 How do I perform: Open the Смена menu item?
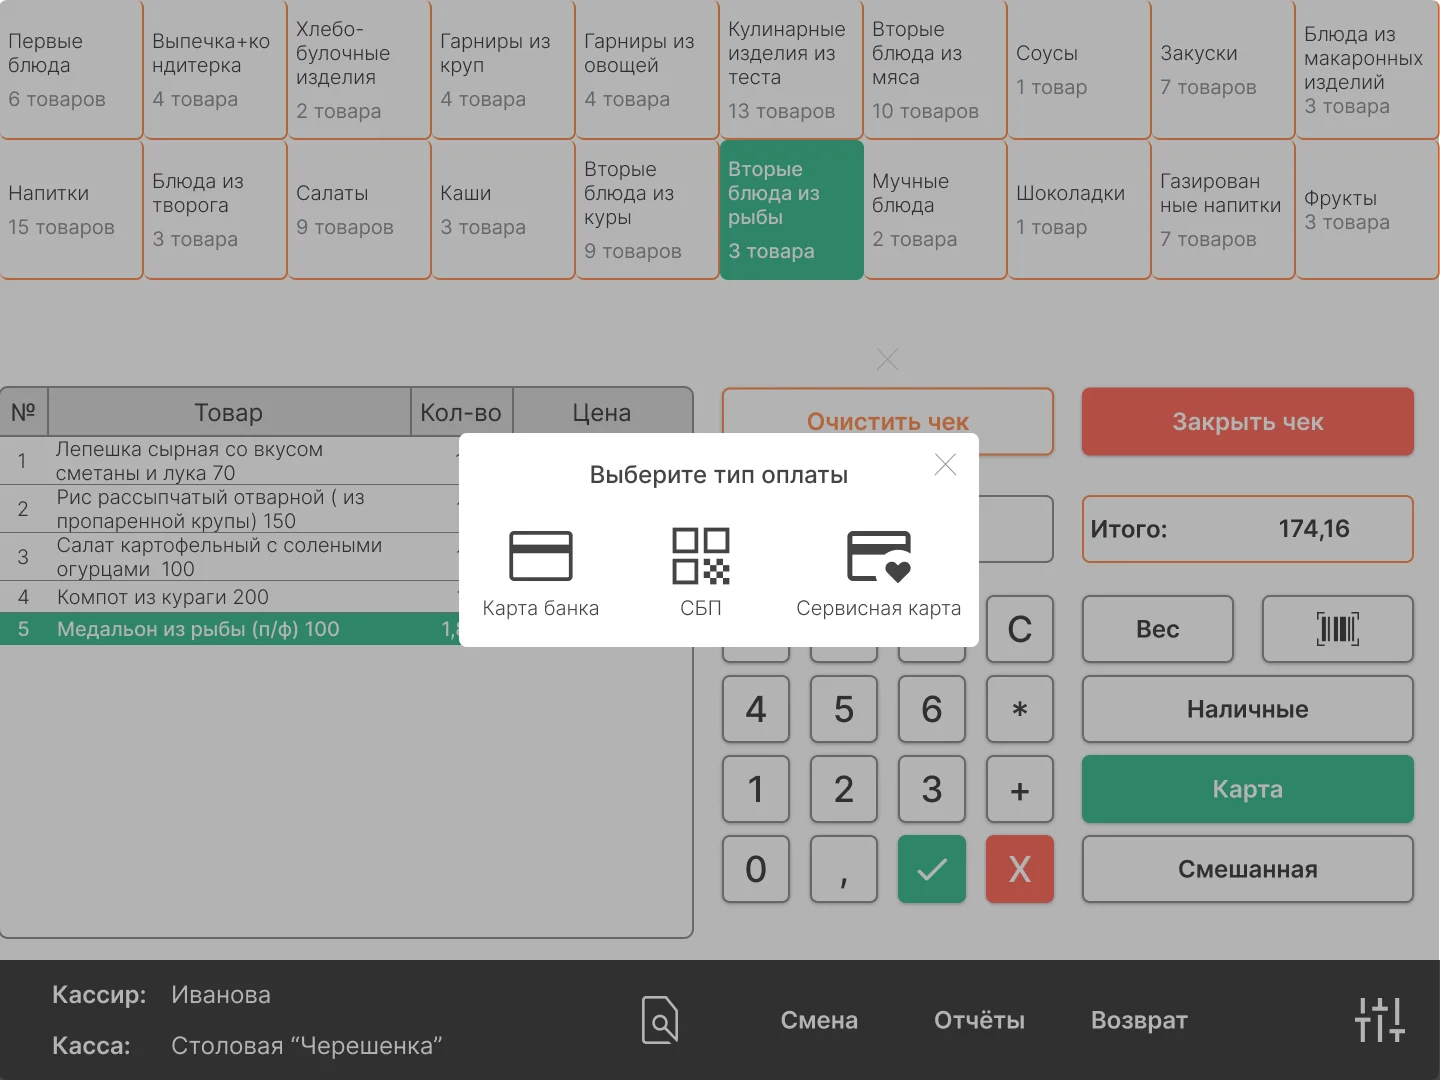tap(819, 1020)
